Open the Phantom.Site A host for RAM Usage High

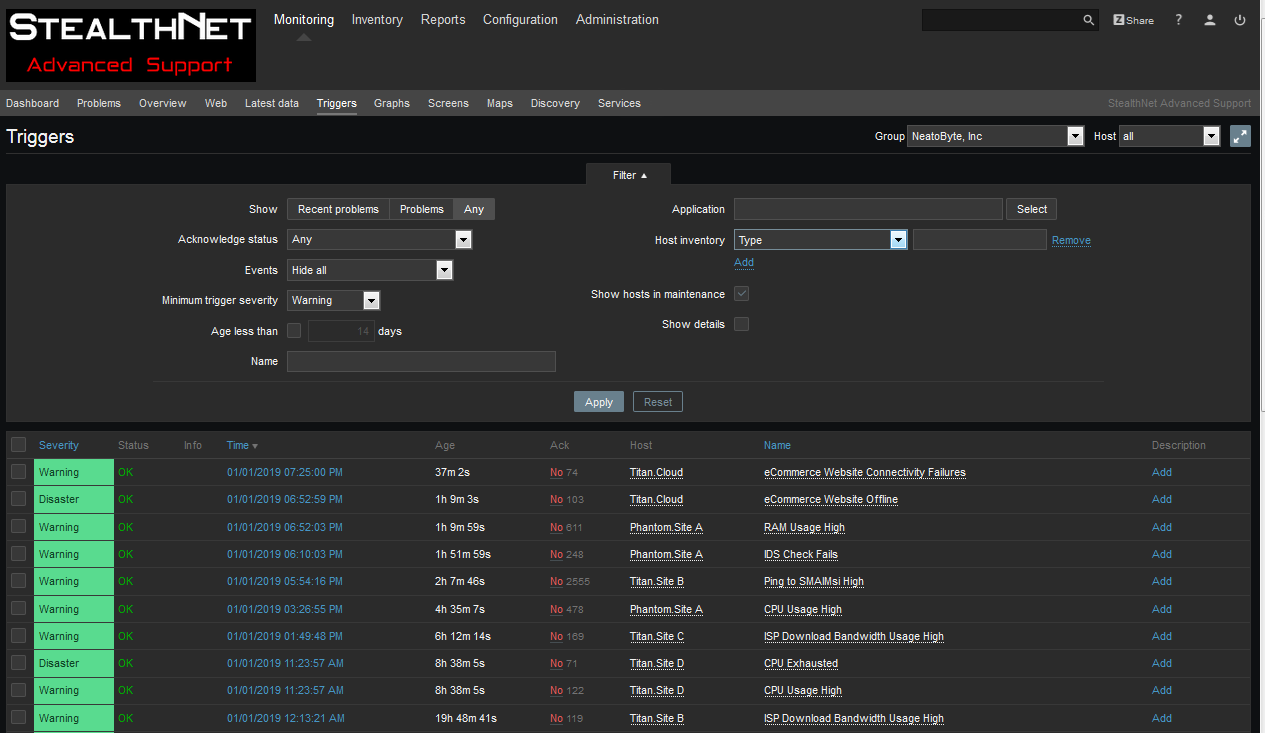[666, 527]
